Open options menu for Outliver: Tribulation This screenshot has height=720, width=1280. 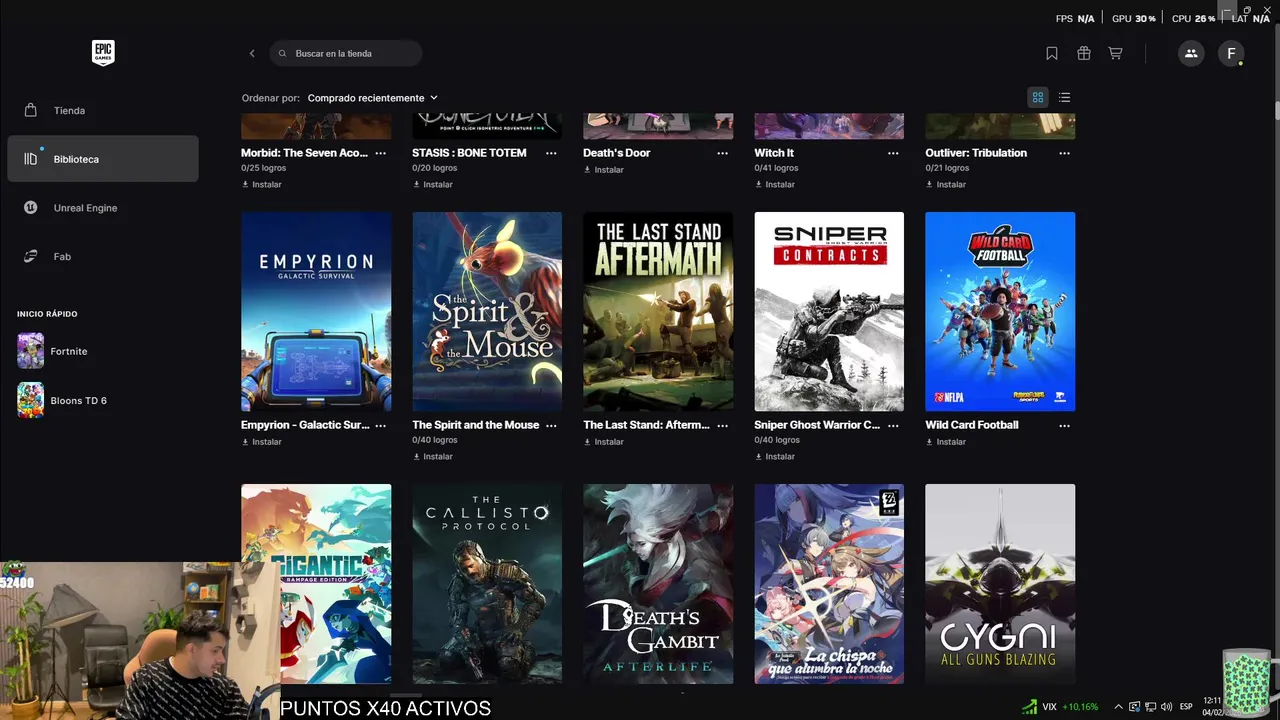[1064, 153]
